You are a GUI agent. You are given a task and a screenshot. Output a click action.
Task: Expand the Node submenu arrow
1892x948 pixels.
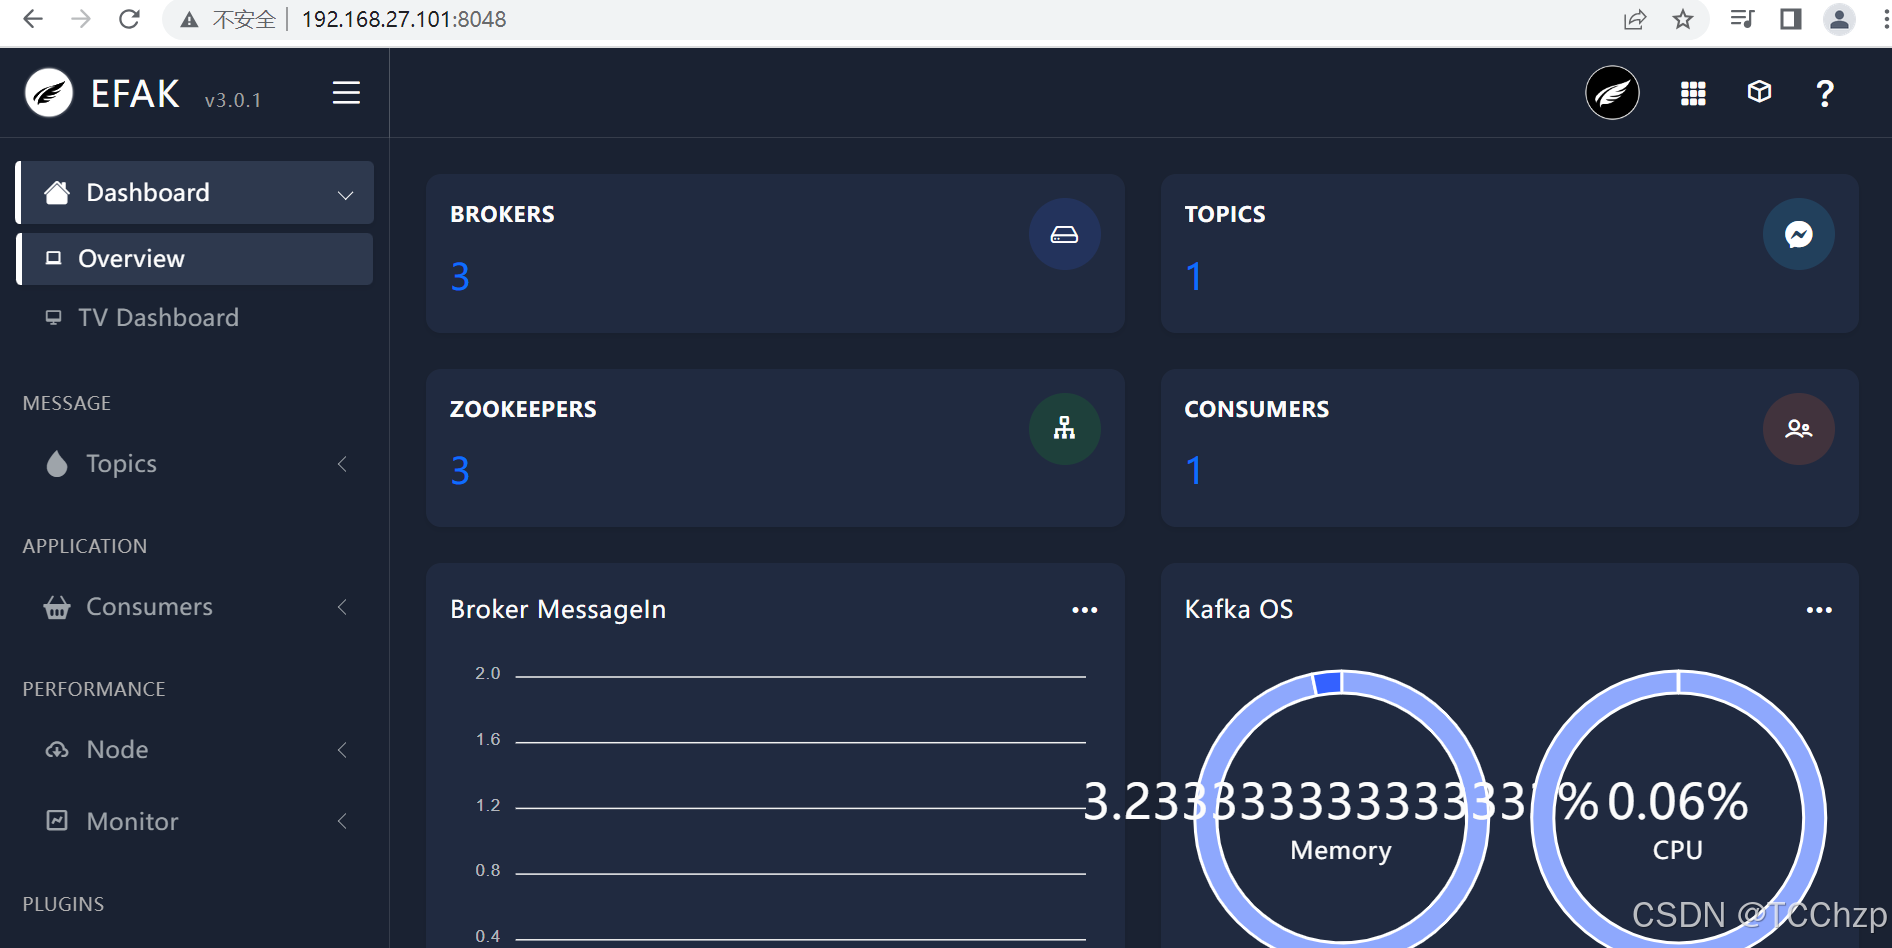click(342, 750)
